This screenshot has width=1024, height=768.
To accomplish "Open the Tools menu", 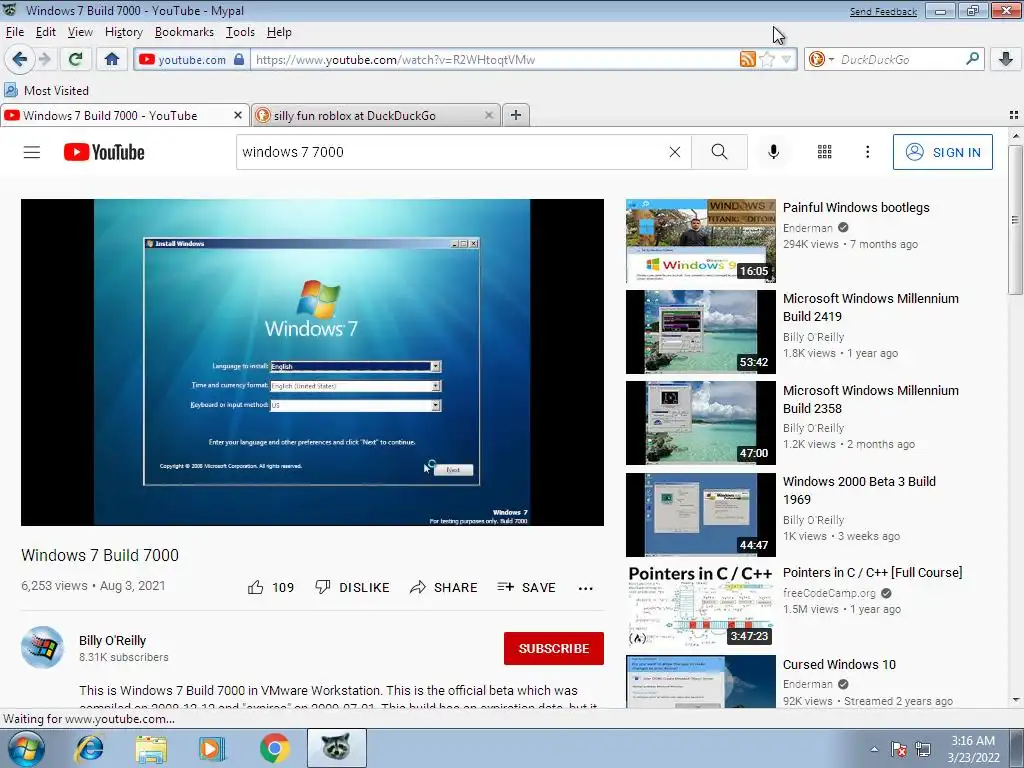I will coord(240,32).
